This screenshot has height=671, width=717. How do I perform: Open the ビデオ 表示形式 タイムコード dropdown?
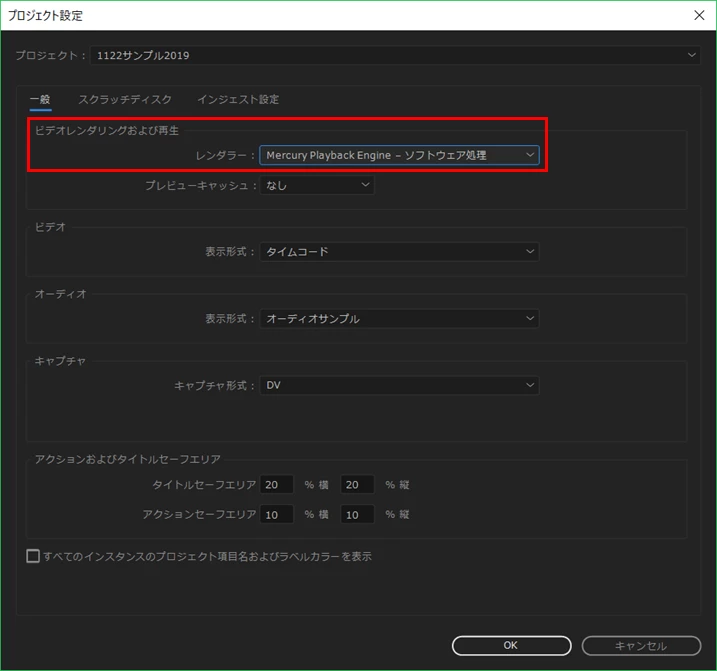point(399,252)
